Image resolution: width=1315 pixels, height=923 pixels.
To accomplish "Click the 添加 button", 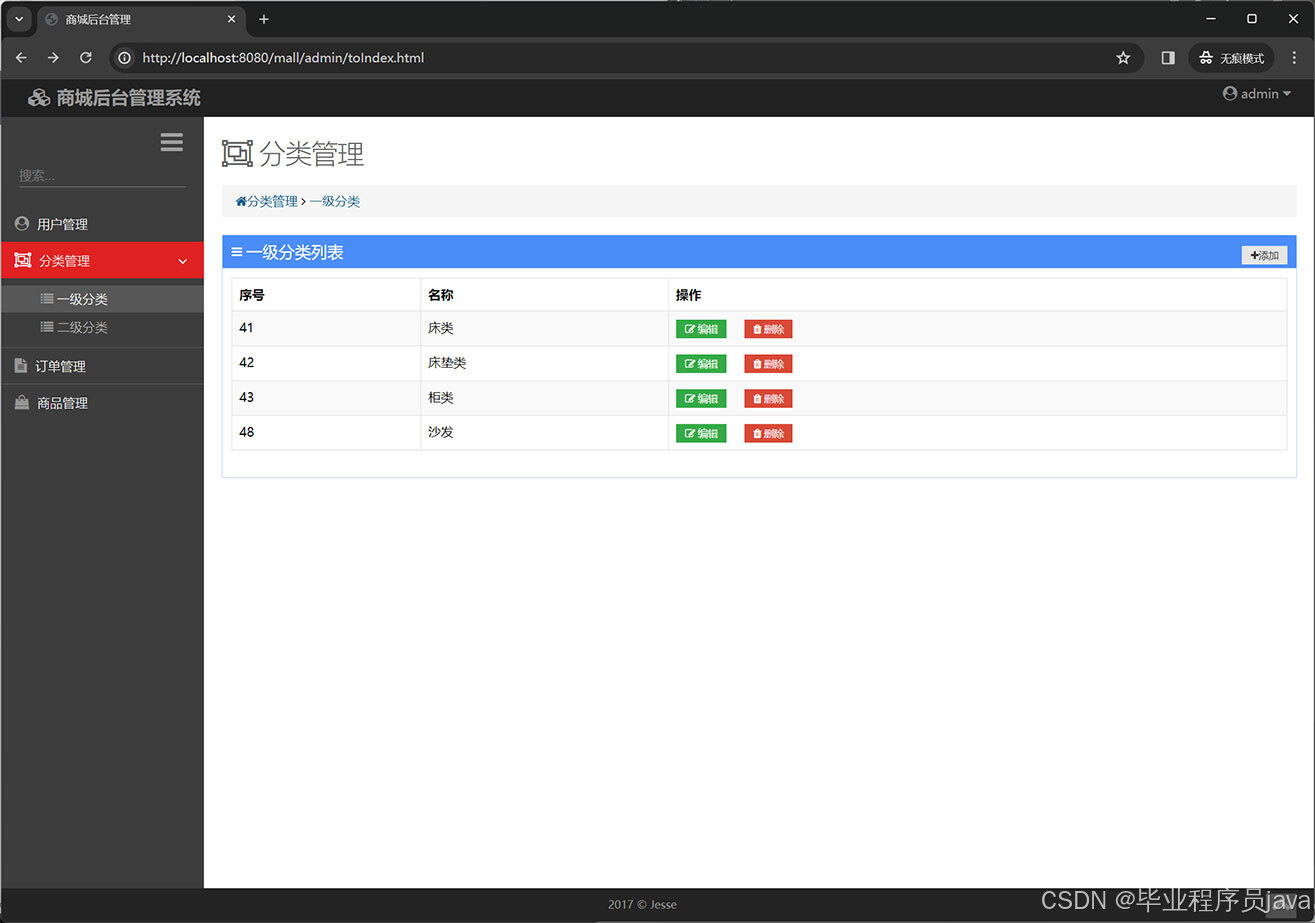I will (1264, 255).
